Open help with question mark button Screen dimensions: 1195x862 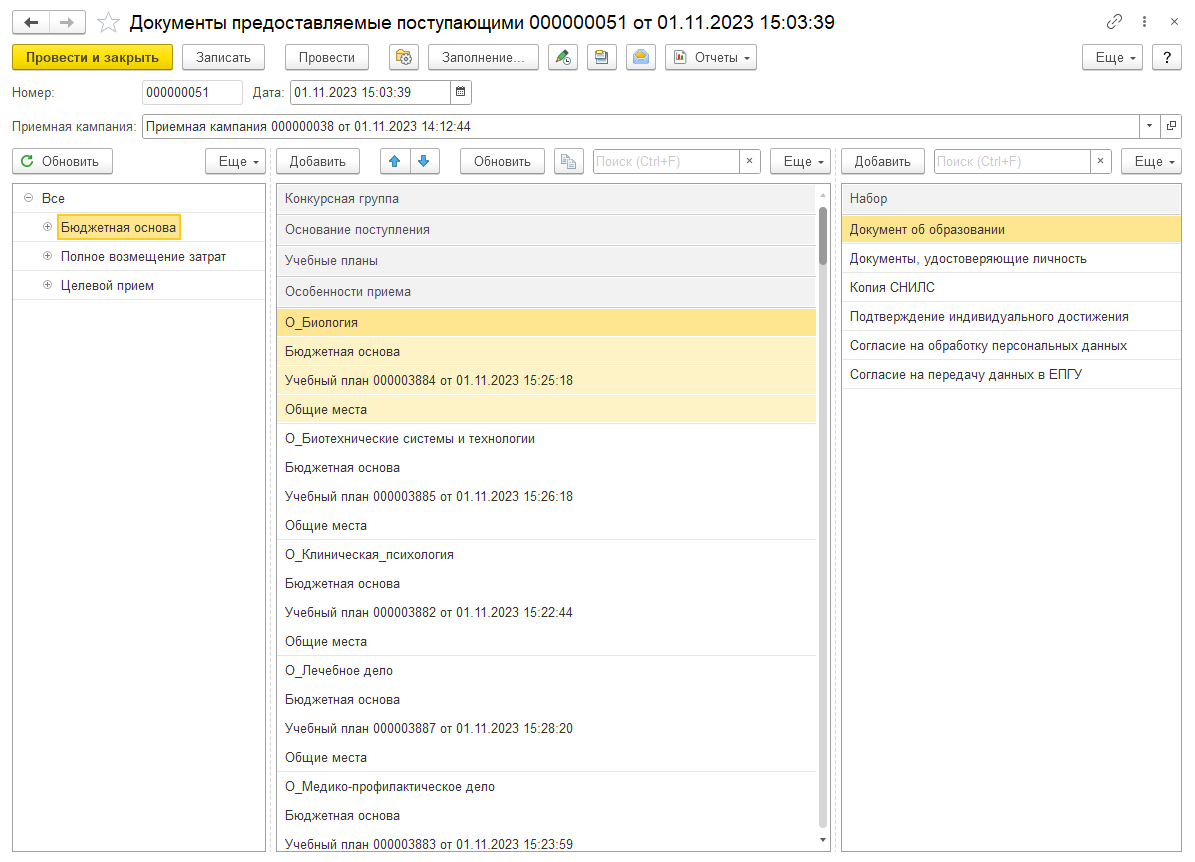click(x=1167, y=57)
